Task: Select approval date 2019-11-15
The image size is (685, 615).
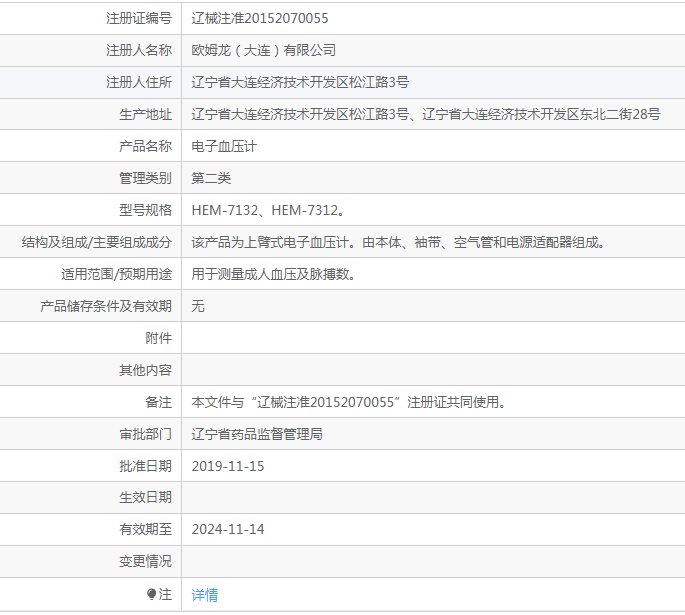Action: [x=228, y=466]
